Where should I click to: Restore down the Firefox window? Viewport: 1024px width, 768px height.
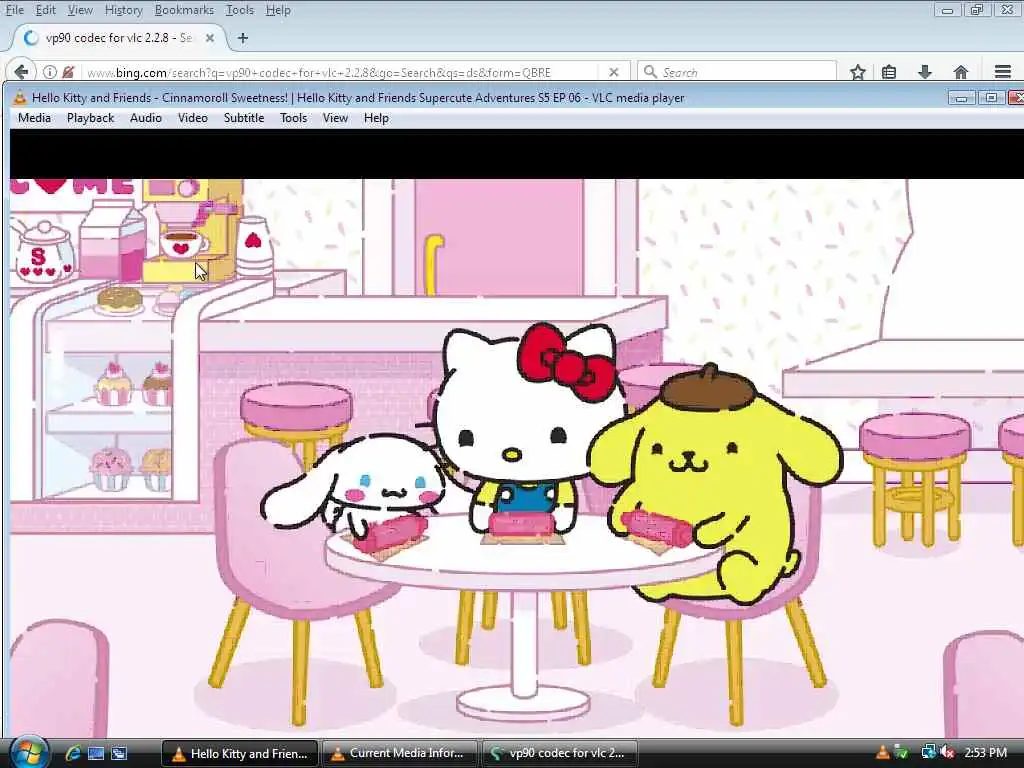(x=977, y=10)
